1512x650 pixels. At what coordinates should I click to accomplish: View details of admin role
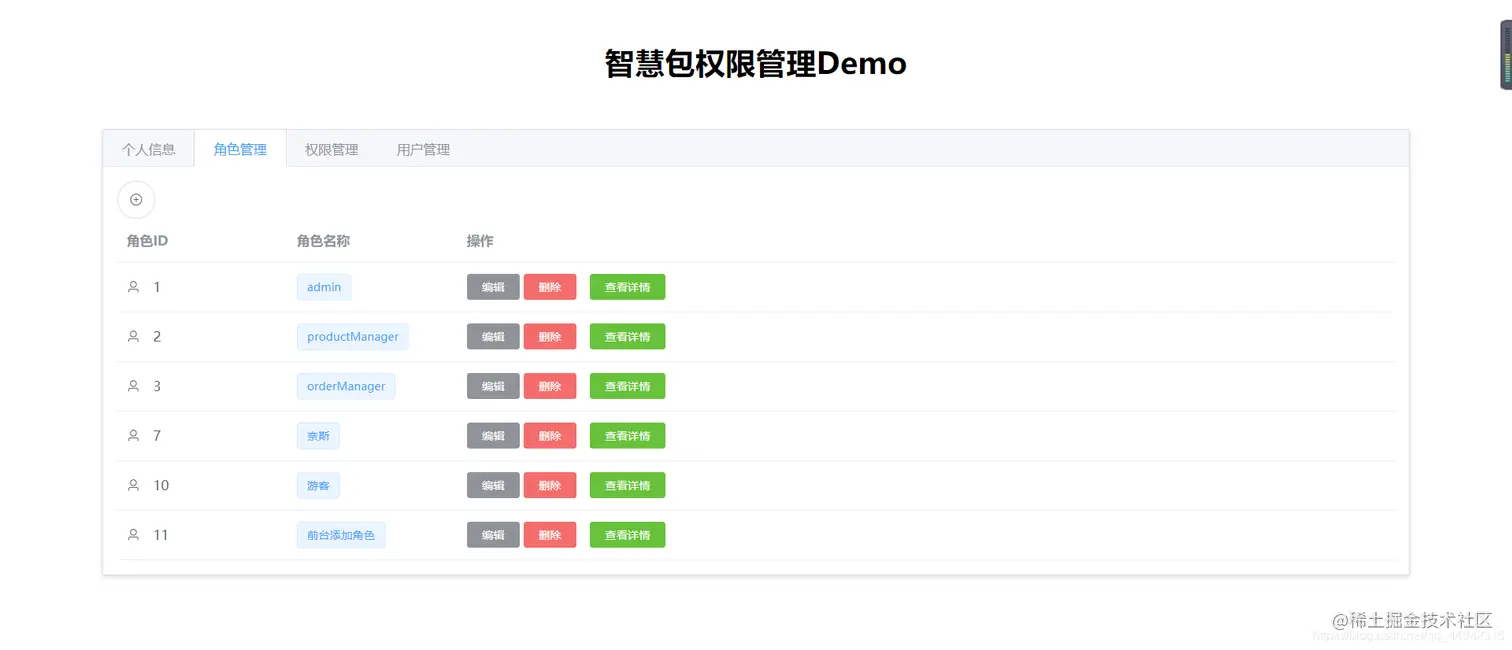[x=627, y=287]
